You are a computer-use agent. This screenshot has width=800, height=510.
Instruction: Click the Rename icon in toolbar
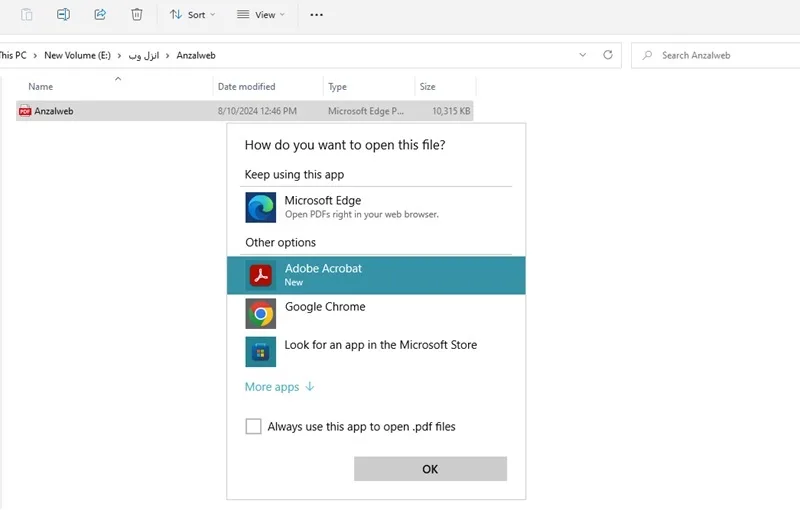pyautogui.click(x=63, y=14)
